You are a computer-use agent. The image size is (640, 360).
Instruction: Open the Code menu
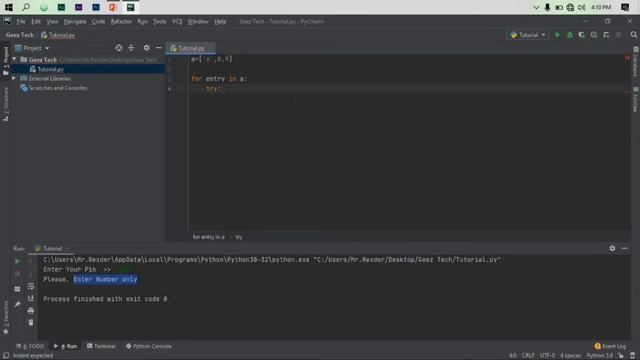pos(98,22)
